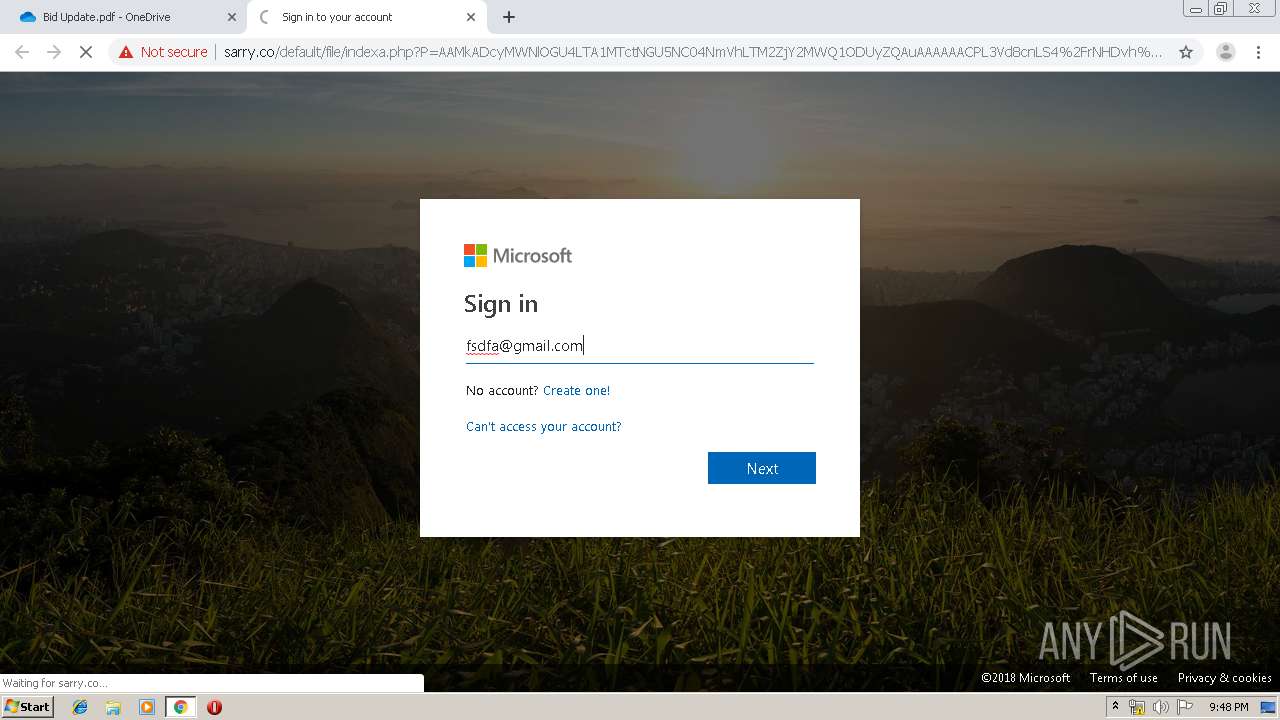Open File Explorer from the taskbar

click(113, 707)
